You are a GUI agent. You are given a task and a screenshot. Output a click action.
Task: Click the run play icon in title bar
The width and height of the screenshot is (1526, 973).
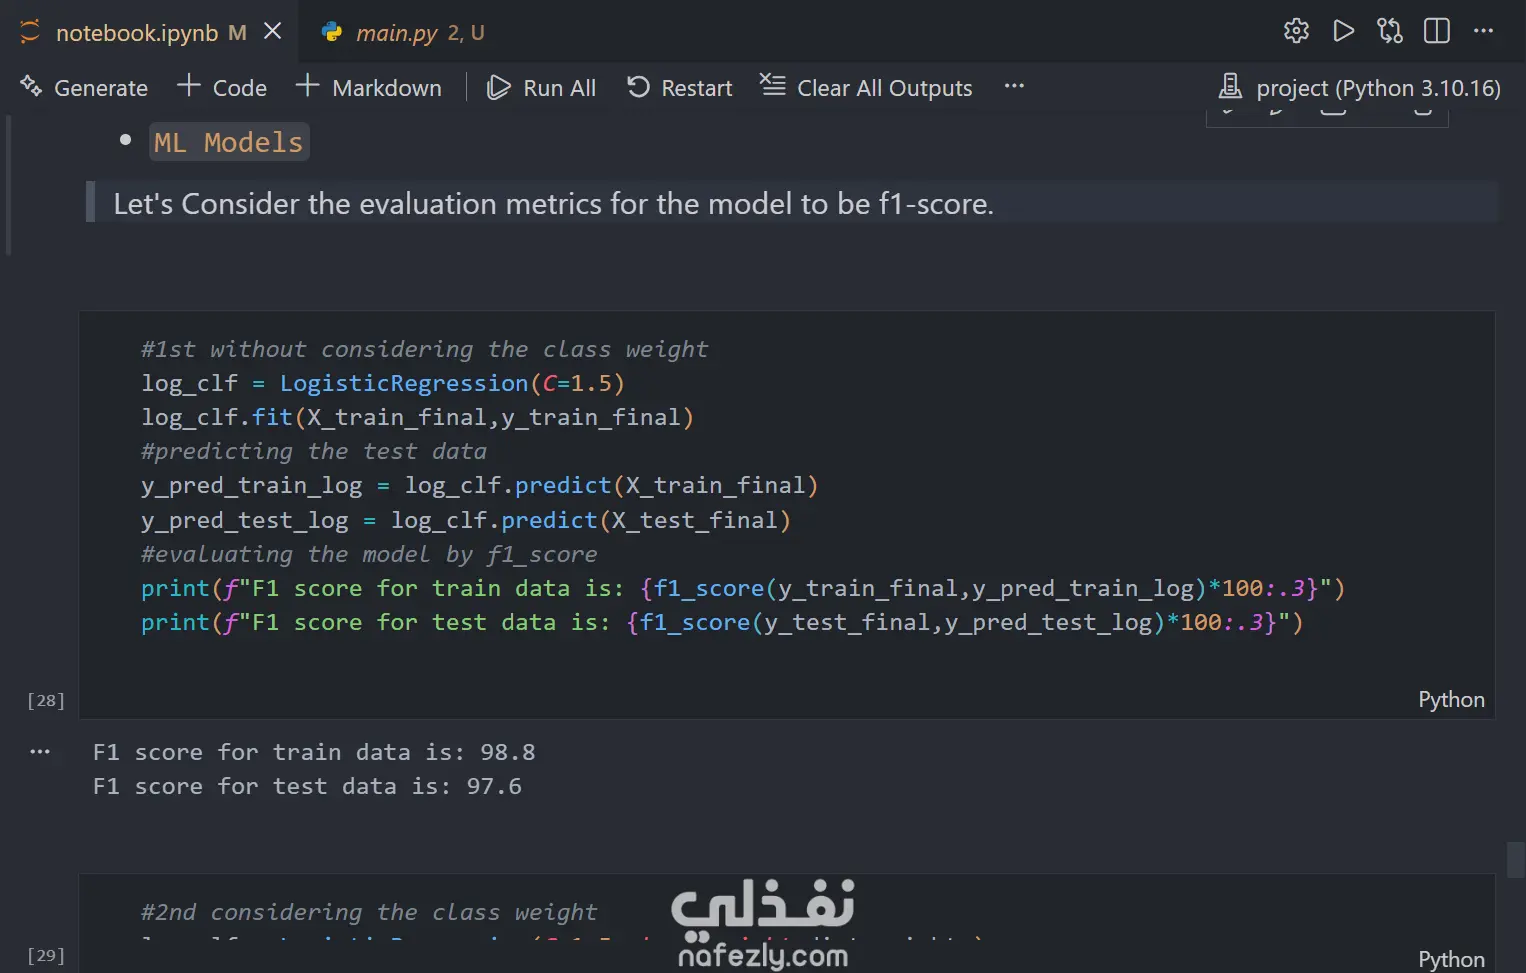[x=1343, y=31]
